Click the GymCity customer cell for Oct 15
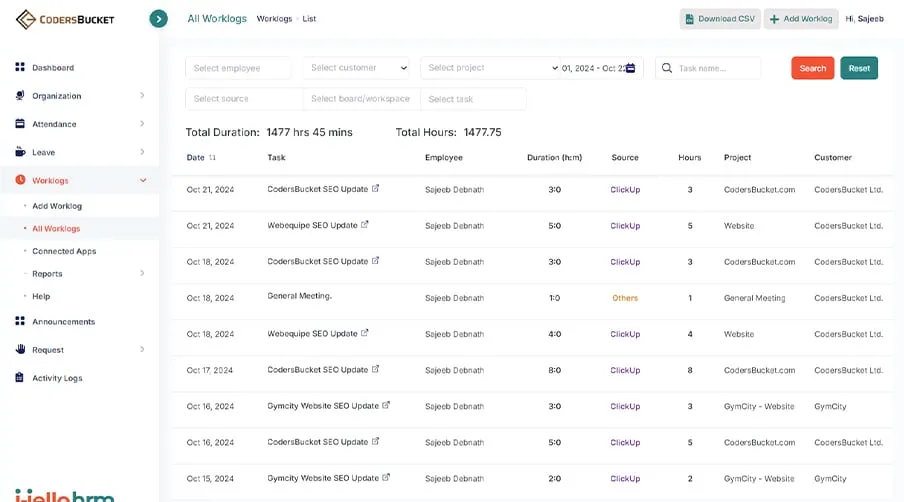This screenshot has width=904, height=502. pos(830,478)
